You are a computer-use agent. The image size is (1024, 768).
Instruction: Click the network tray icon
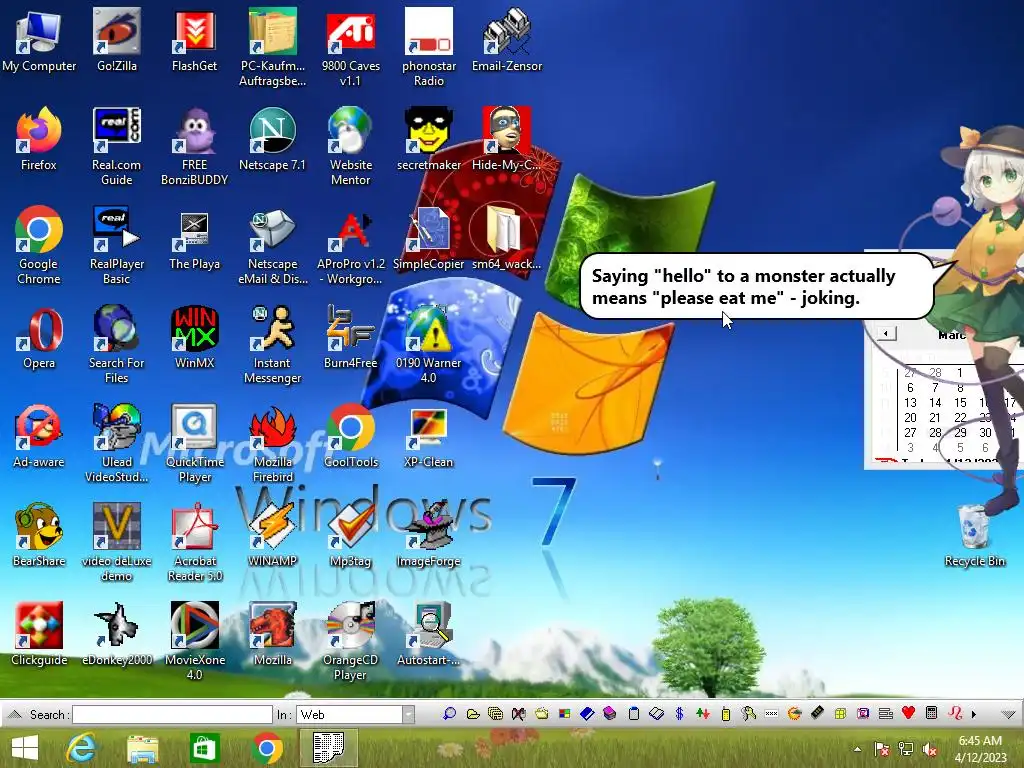coord(906,749)
